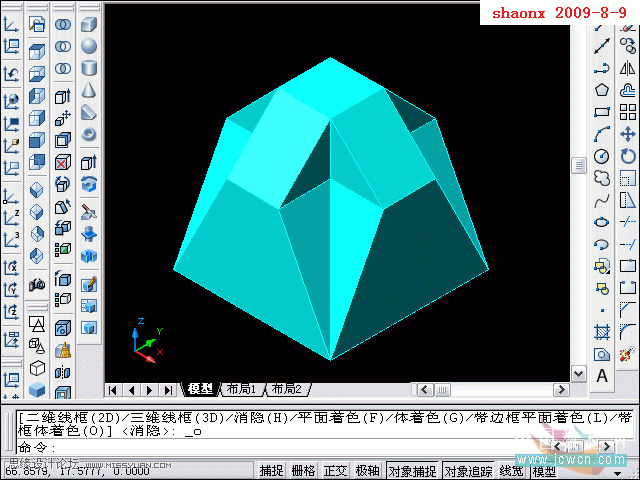Click the Rotate modify tool

point(627,156)
